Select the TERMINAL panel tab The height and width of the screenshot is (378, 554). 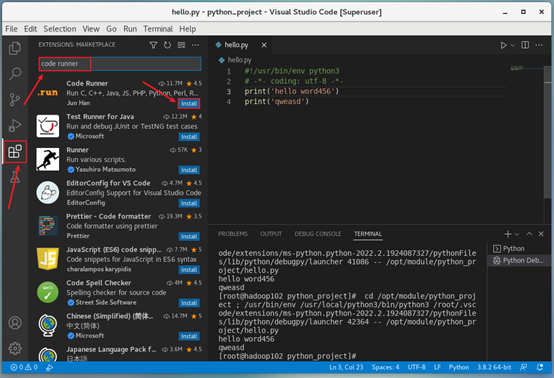pyautogui.click(x=368, y=234)
